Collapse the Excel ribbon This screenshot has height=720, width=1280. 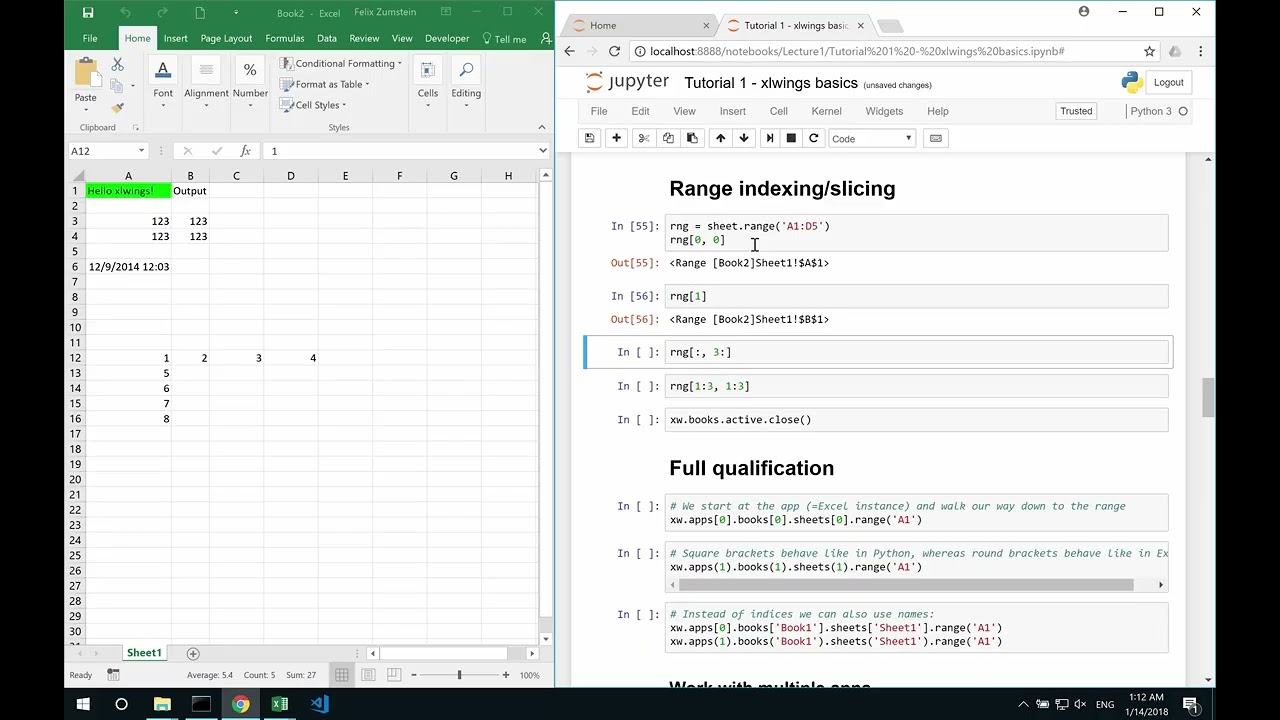coord(542,127)
